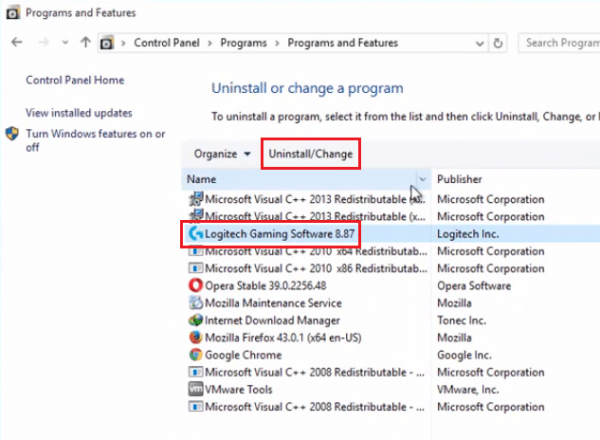
Task: Click the Back navigation arrow
Action: tap(17, 42)
